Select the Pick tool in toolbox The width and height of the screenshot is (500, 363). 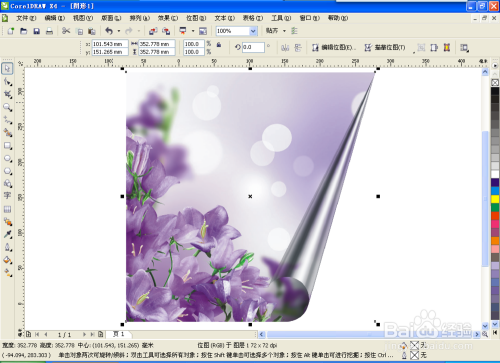tap(7, 68)
